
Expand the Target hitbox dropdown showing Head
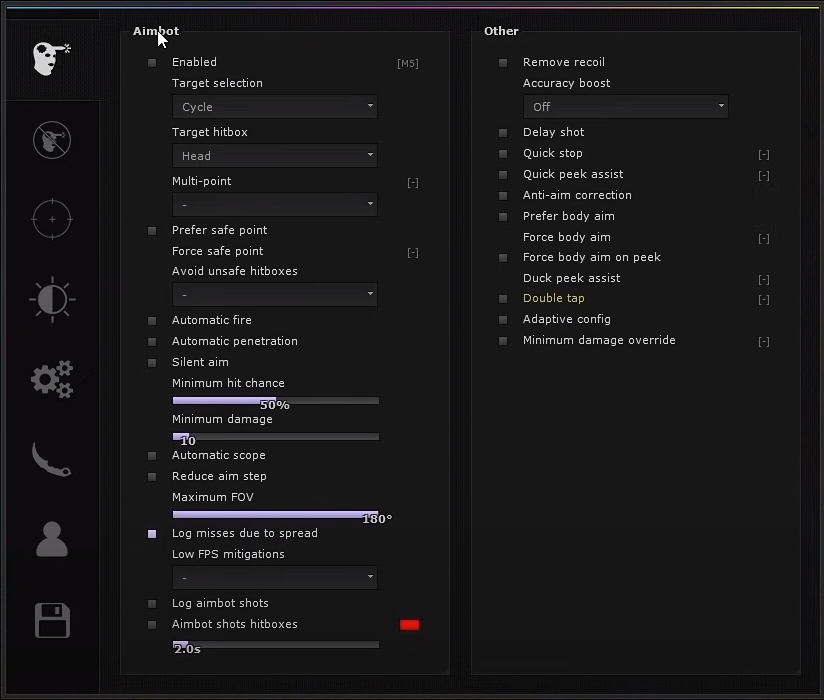pos(275,156)
